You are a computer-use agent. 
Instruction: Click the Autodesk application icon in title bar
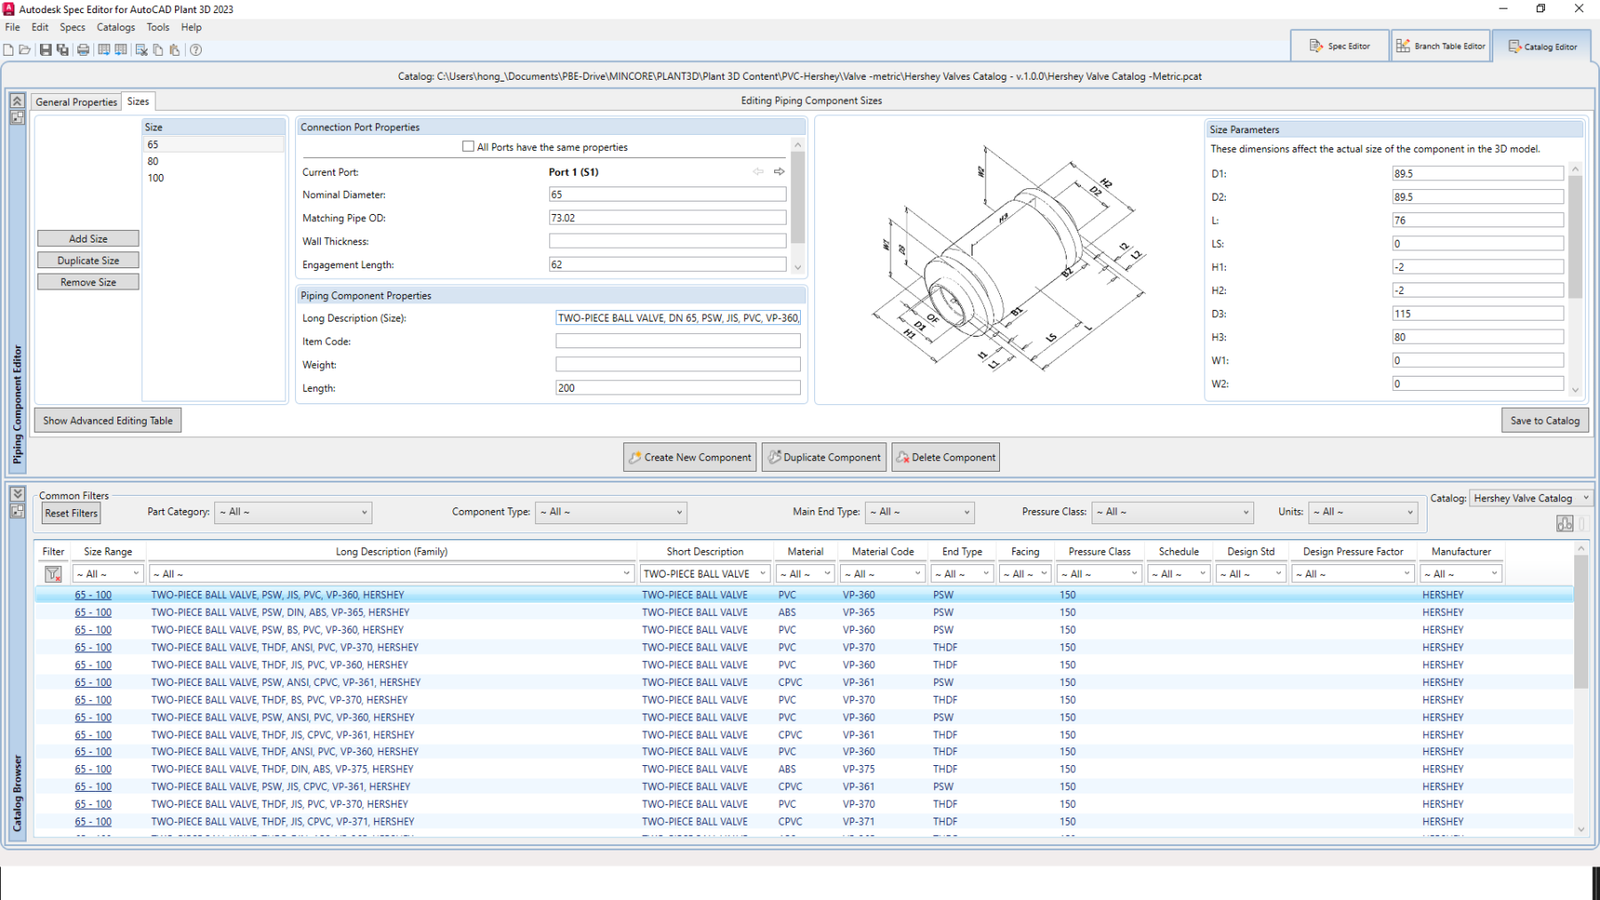9,9
